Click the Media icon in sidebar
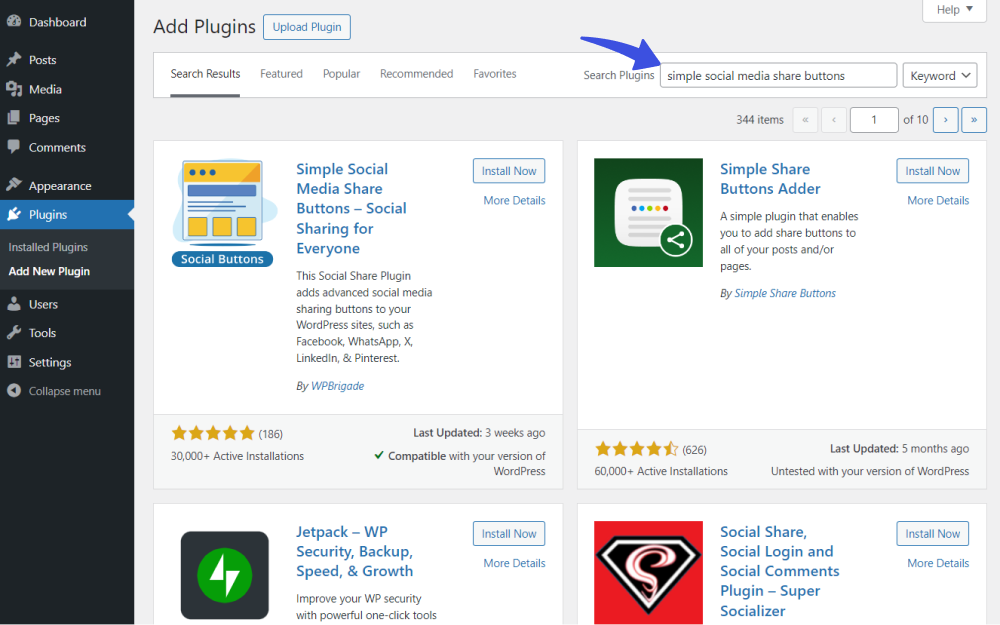This screenshot has height=625, width=1000. pyautogui.click(x=13, y=89)
